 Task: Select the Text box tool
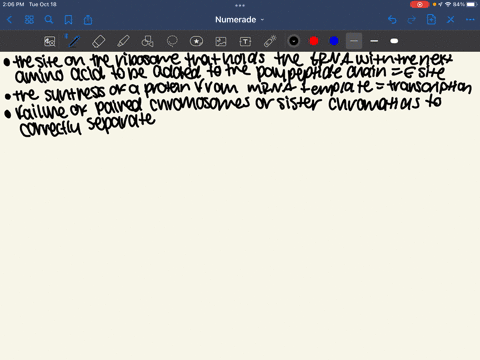(245, 41)
